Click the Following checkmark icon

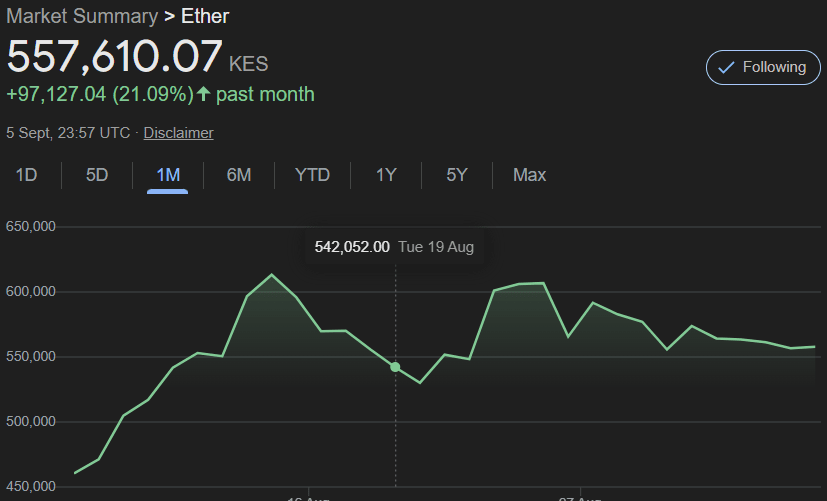coord(727,67)
